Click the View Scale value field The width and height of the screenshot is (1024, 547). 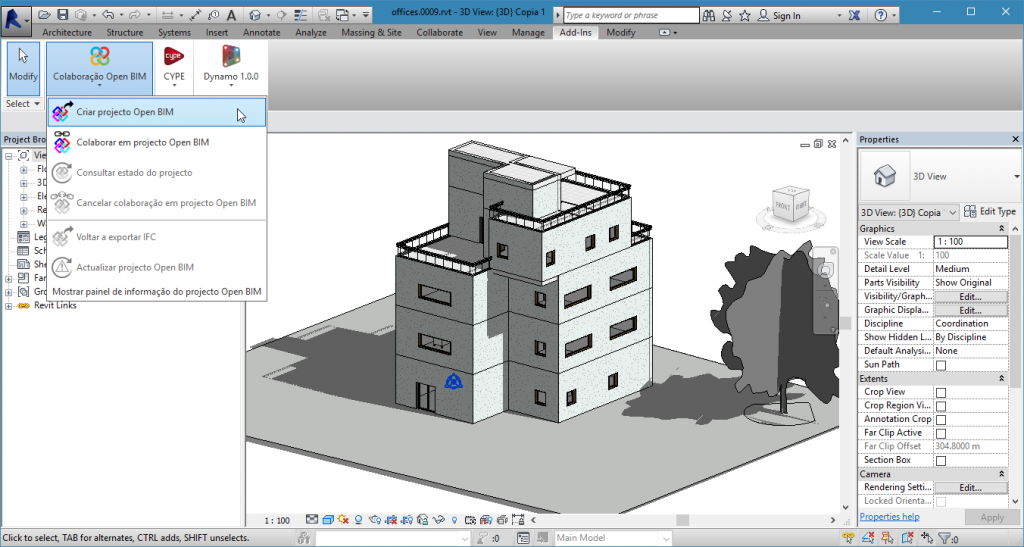pos(970,242)
